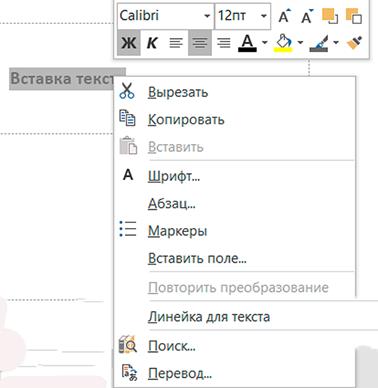Decrease font size with the smaller A button
This screenshot has width=378, height=388.
pos(307,16)
